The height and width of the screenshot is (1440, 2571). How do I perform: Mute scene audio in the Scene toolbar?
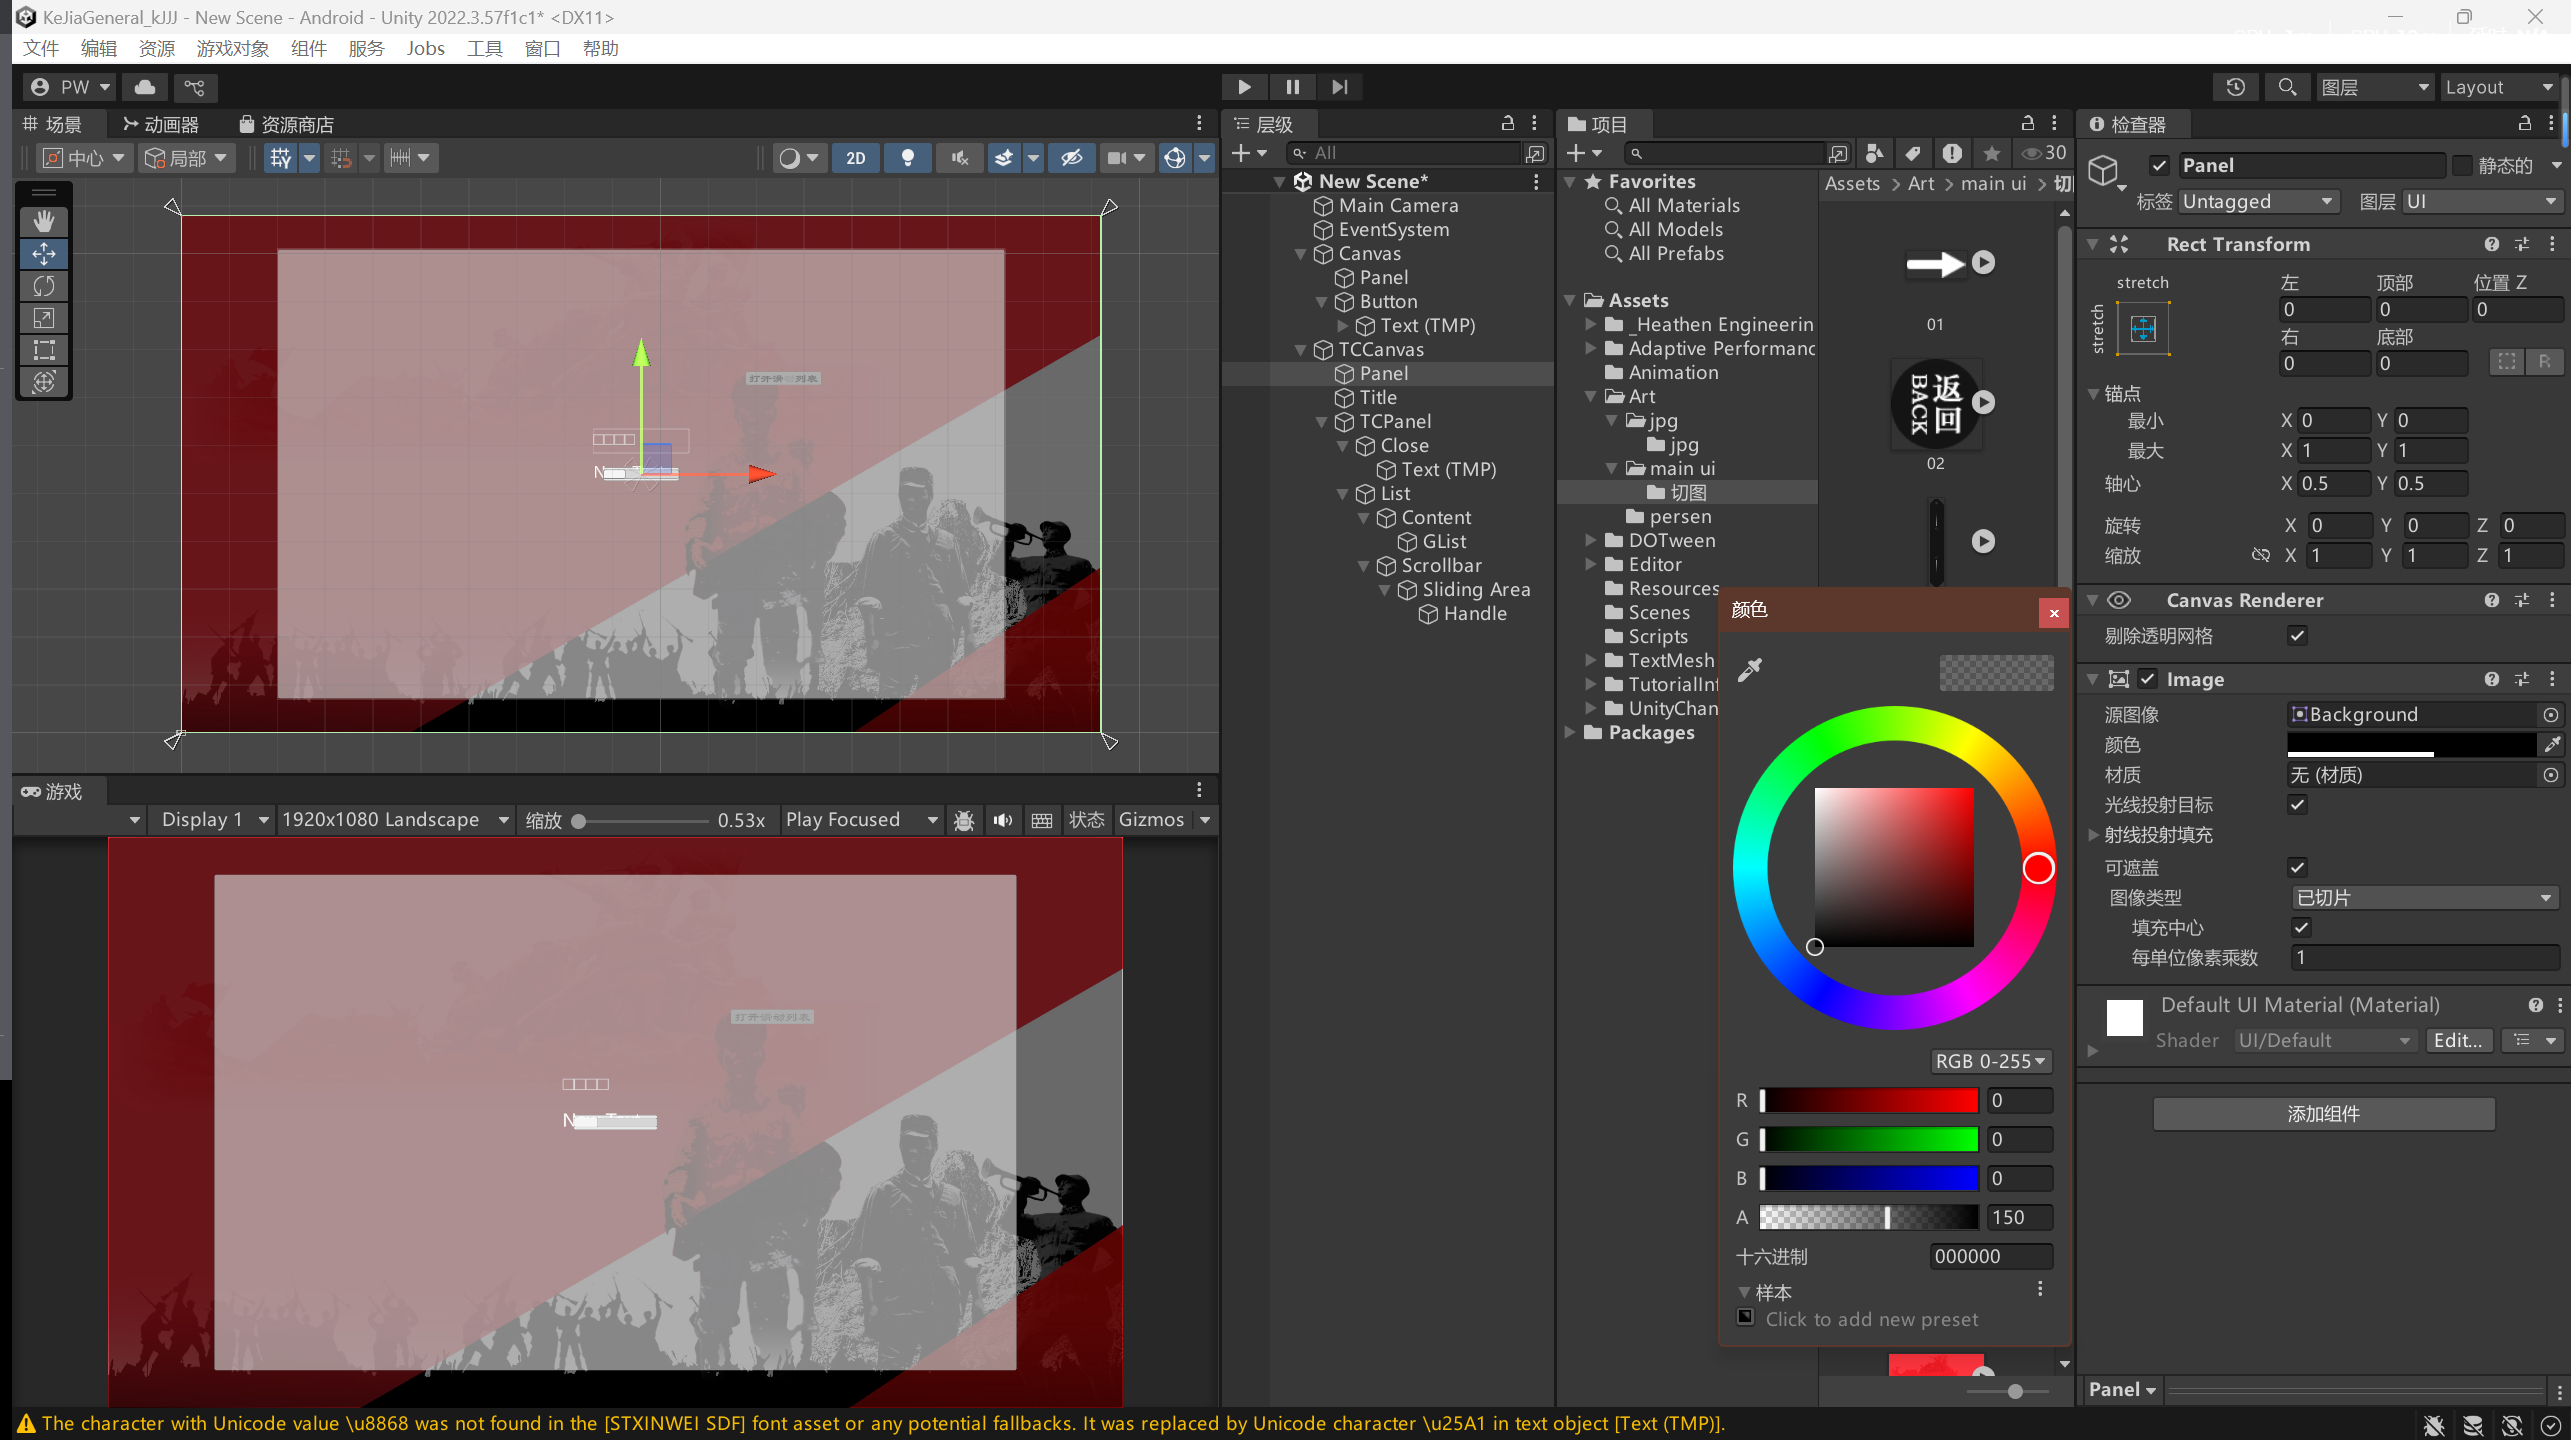coord(959,157)
